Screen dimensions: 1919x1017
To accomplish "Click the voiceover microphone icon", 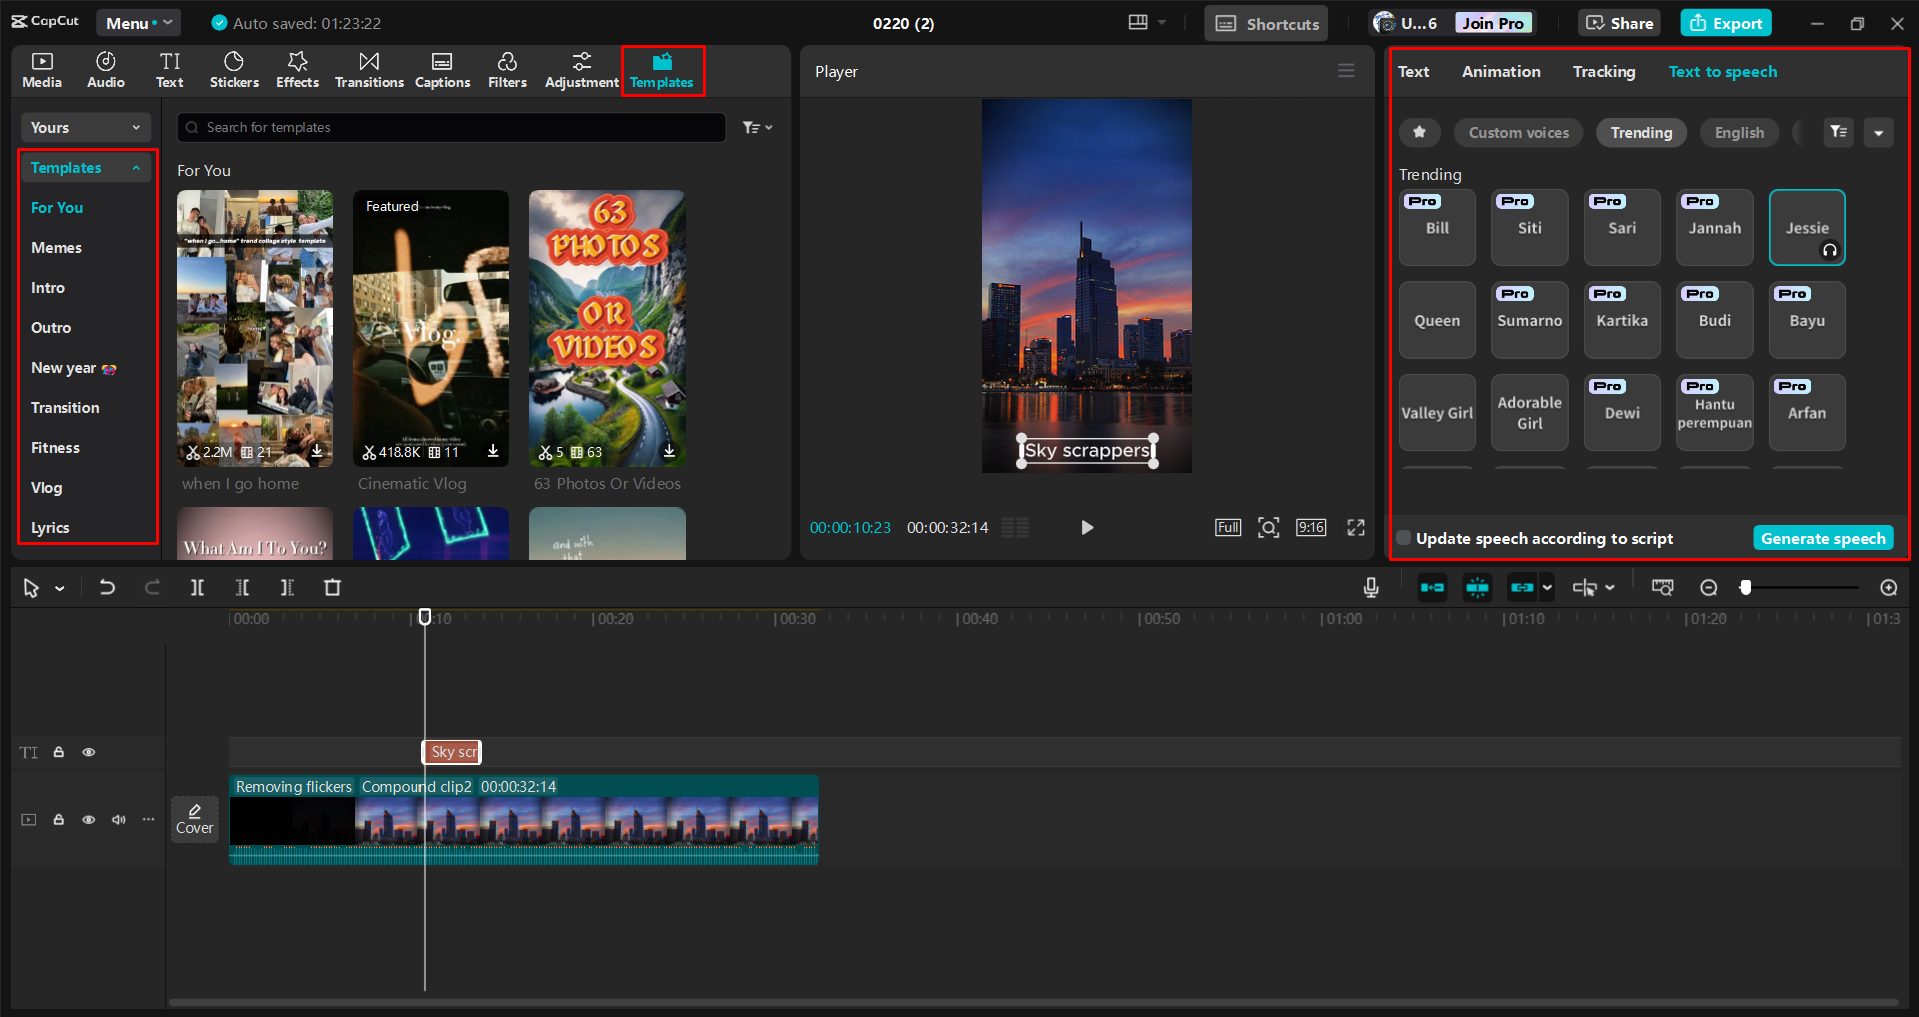I will pyautogui.click(x=1370, y=587).
